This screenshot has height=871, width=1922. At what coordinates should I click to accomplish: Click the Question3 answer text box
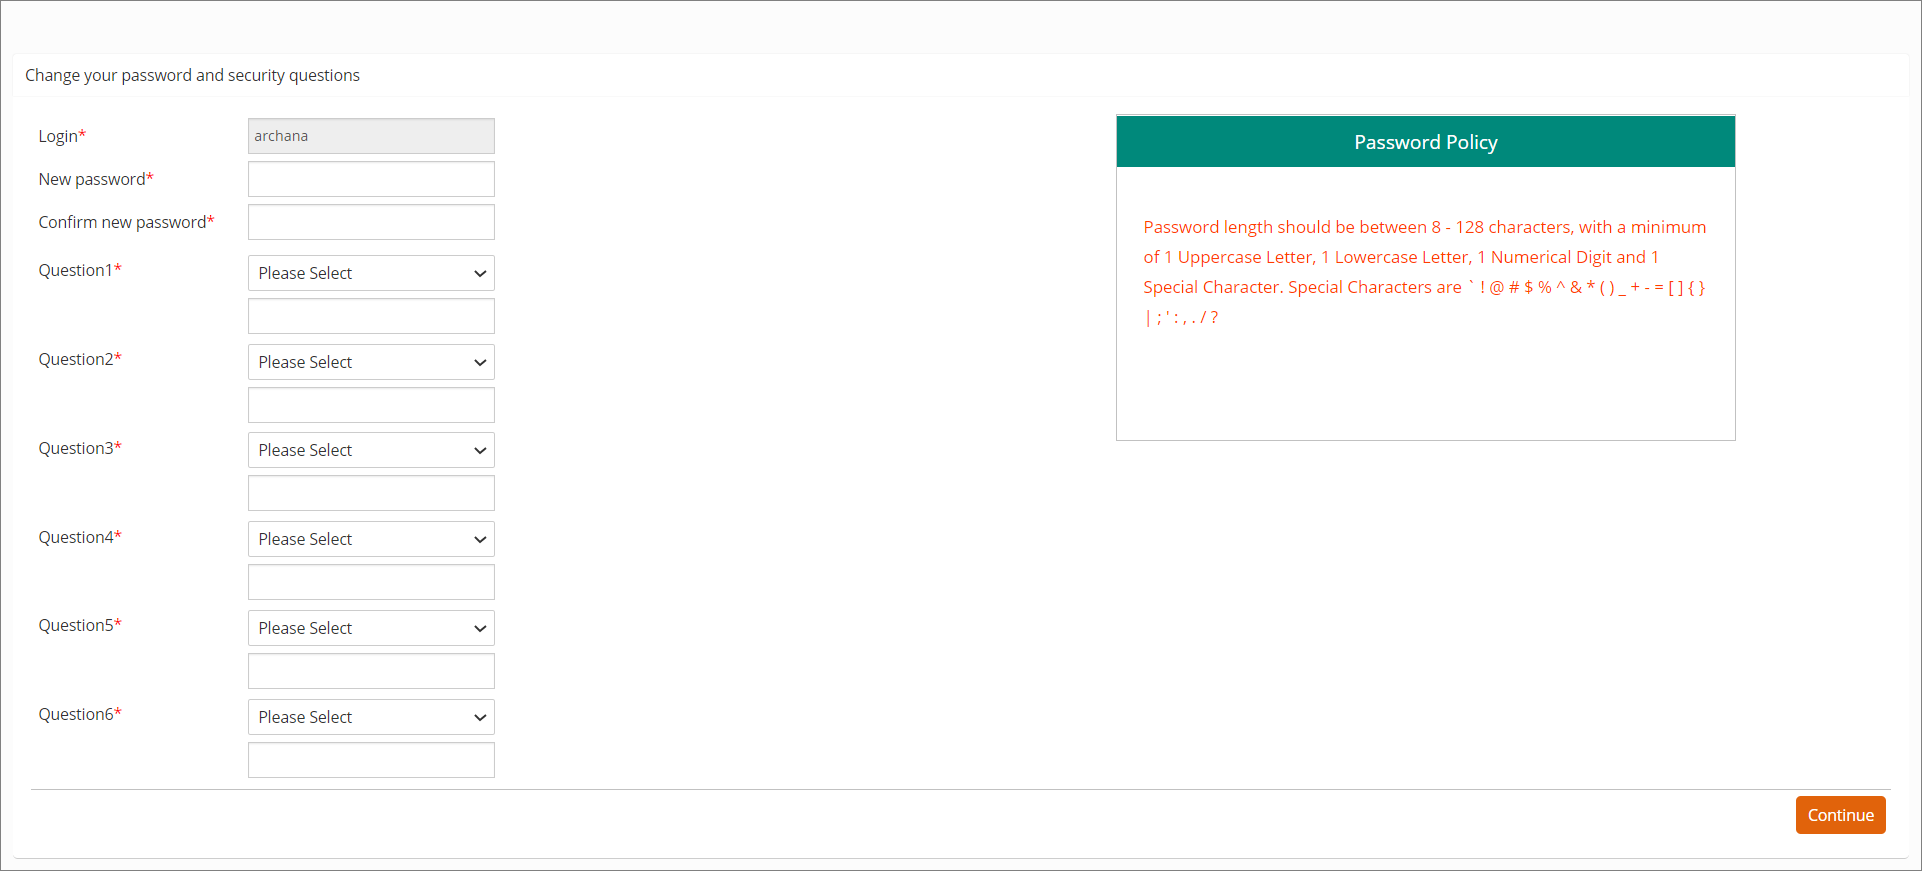click(371, 493)
